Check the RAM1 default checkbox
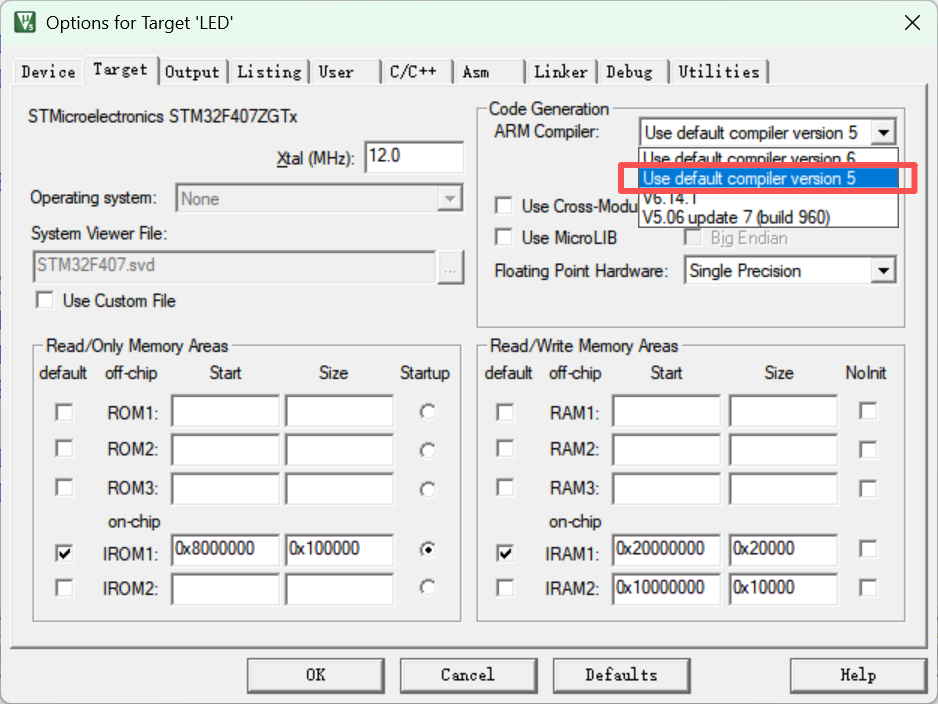The image size is (938, 704). point(505,413)
